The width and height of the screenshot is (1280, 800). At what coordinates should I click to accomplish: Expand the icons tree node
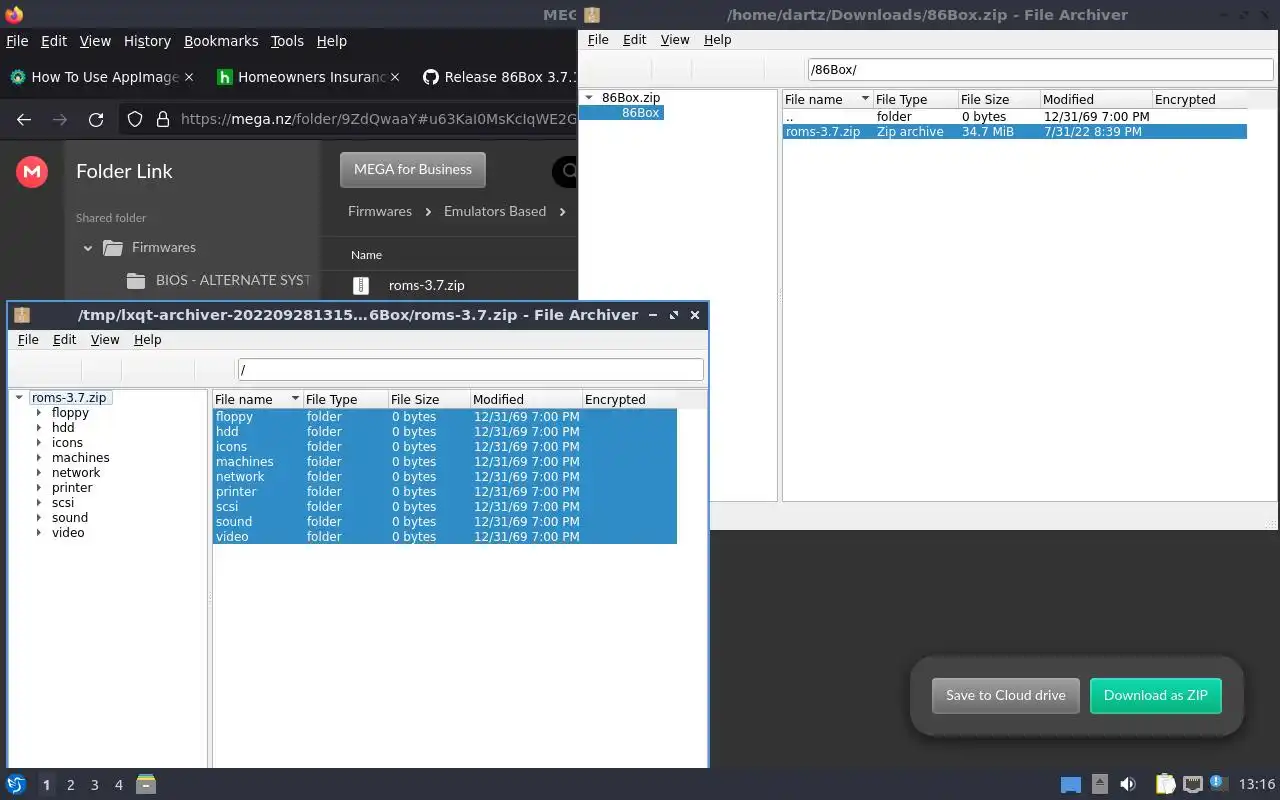[39, 443]
